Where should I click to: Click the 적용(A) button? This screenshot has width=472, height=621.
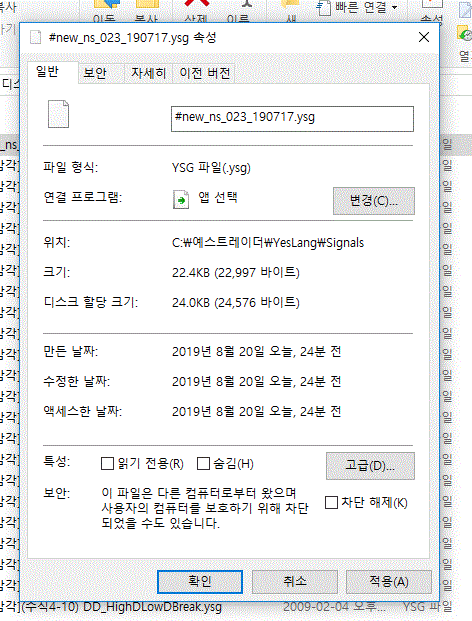388,581
